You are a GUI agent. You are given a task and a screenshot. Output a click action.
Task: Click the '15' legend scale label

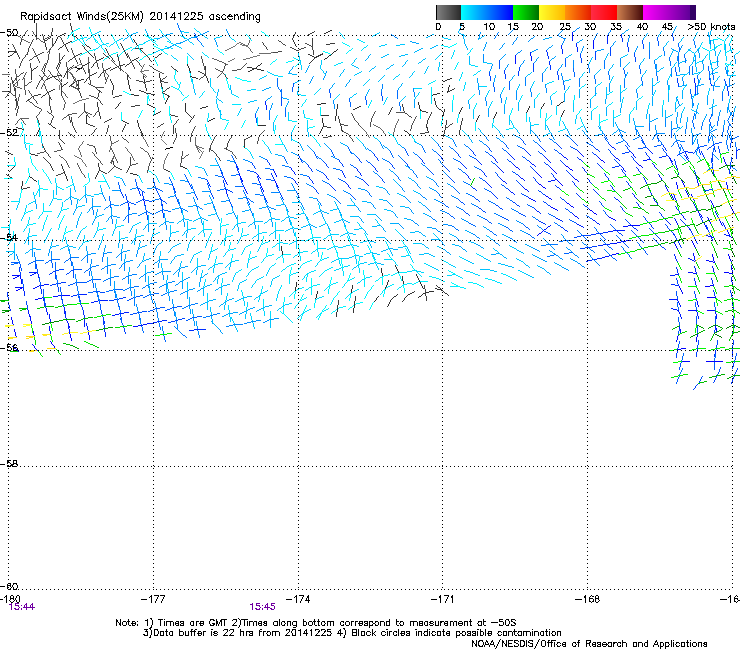click(x=513, y=27)
